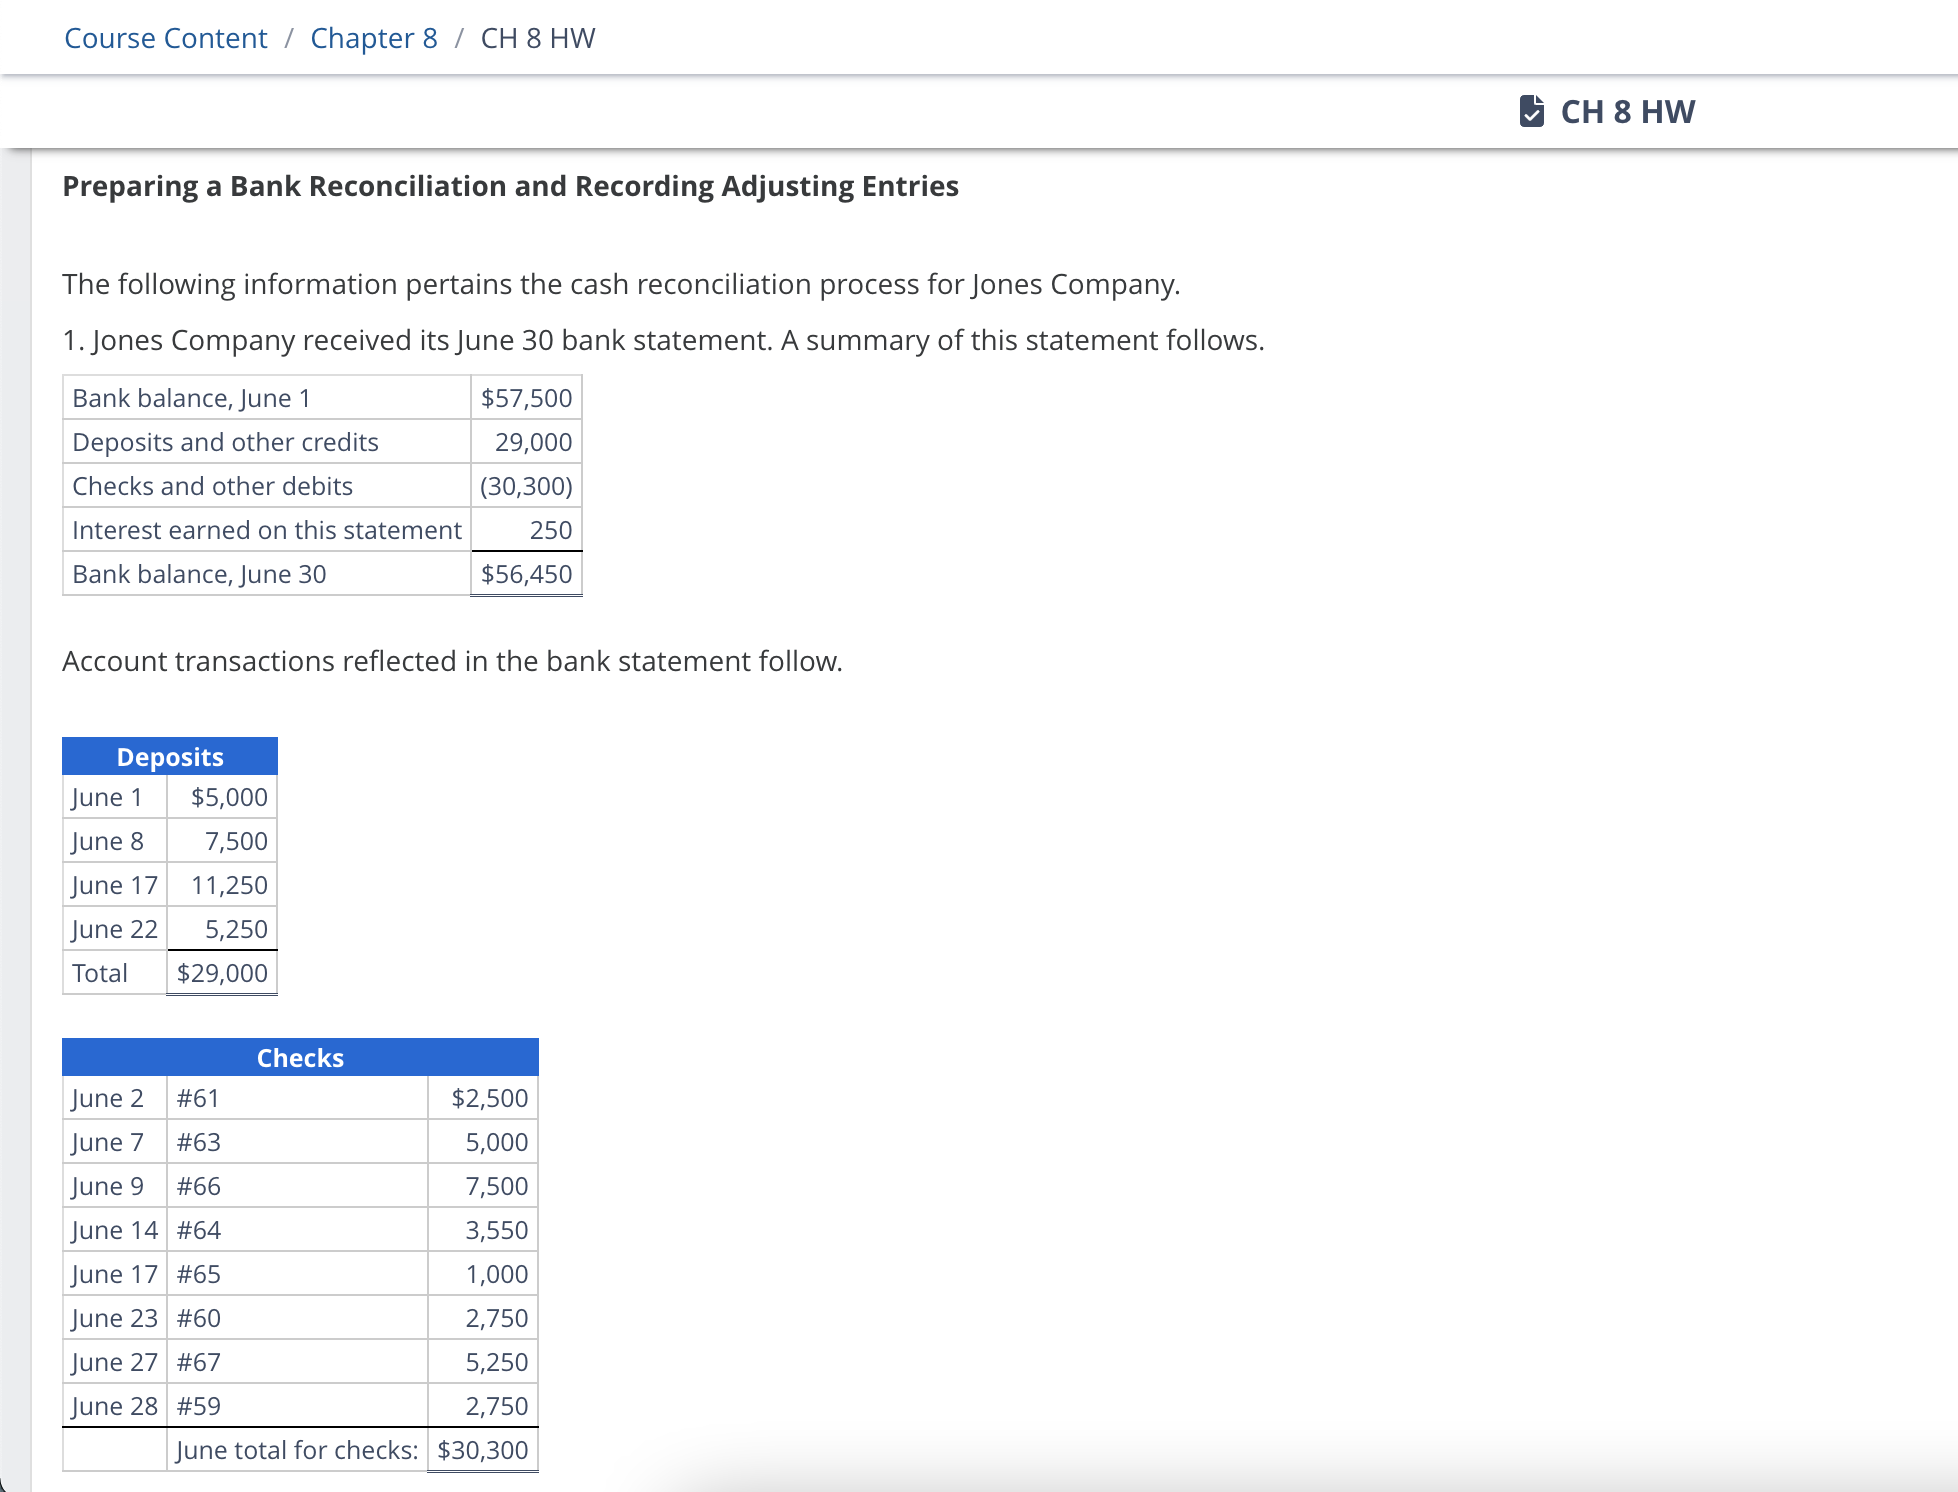
Task: Click the CH 8 HW header title
Action: point(1627,111)
